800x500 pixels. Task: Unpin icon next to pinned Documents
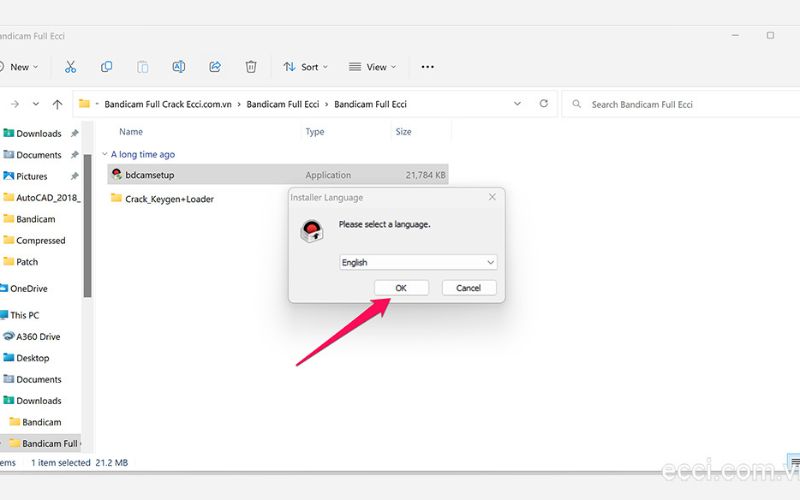[74, 155]
